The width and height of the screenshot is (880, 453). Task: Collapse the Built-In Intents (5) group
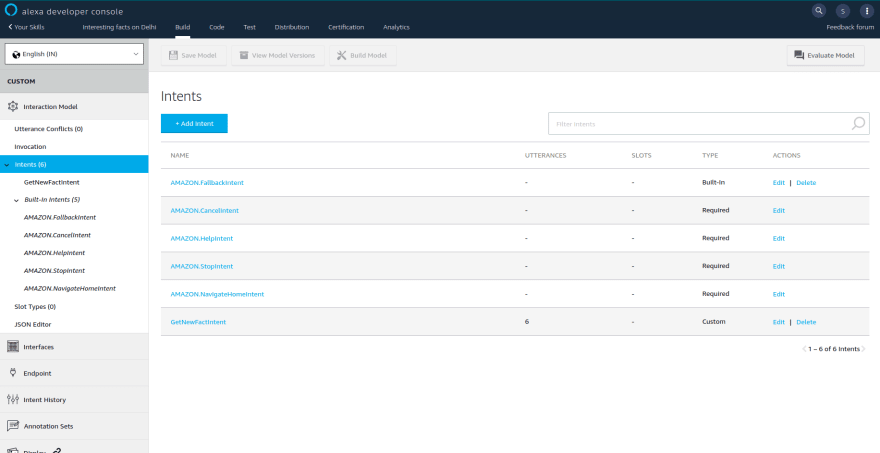click(16, 200)
